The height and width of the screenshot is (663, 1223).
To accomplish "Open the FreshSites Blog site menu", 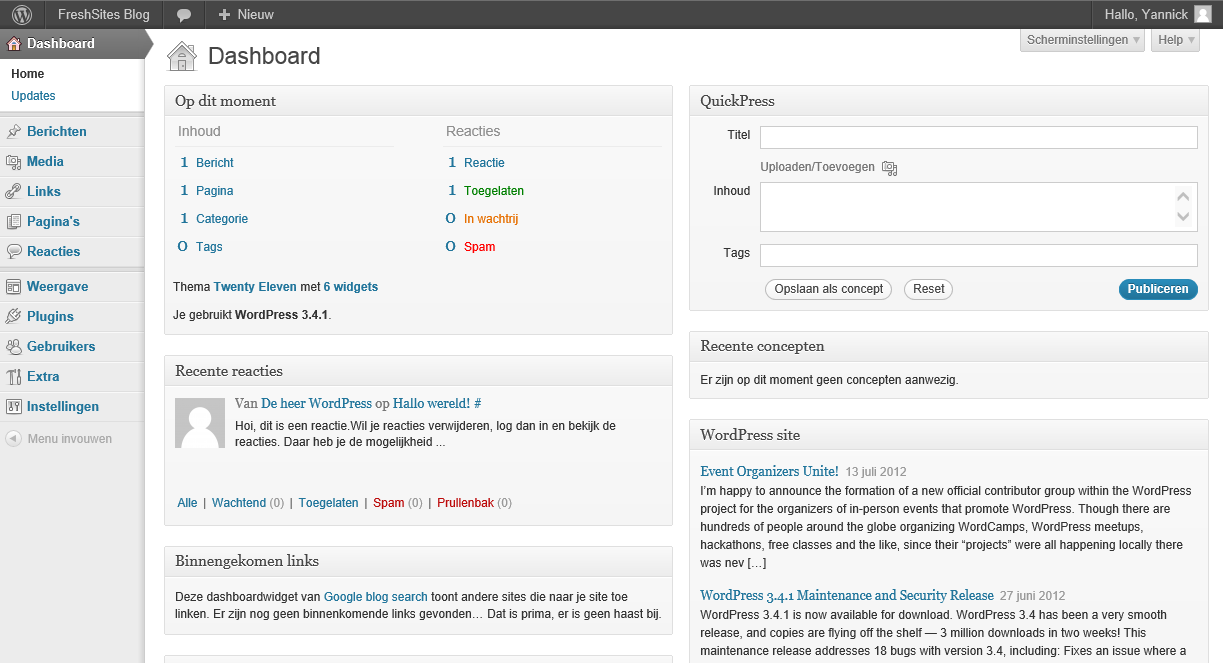I will pos(104,15).
